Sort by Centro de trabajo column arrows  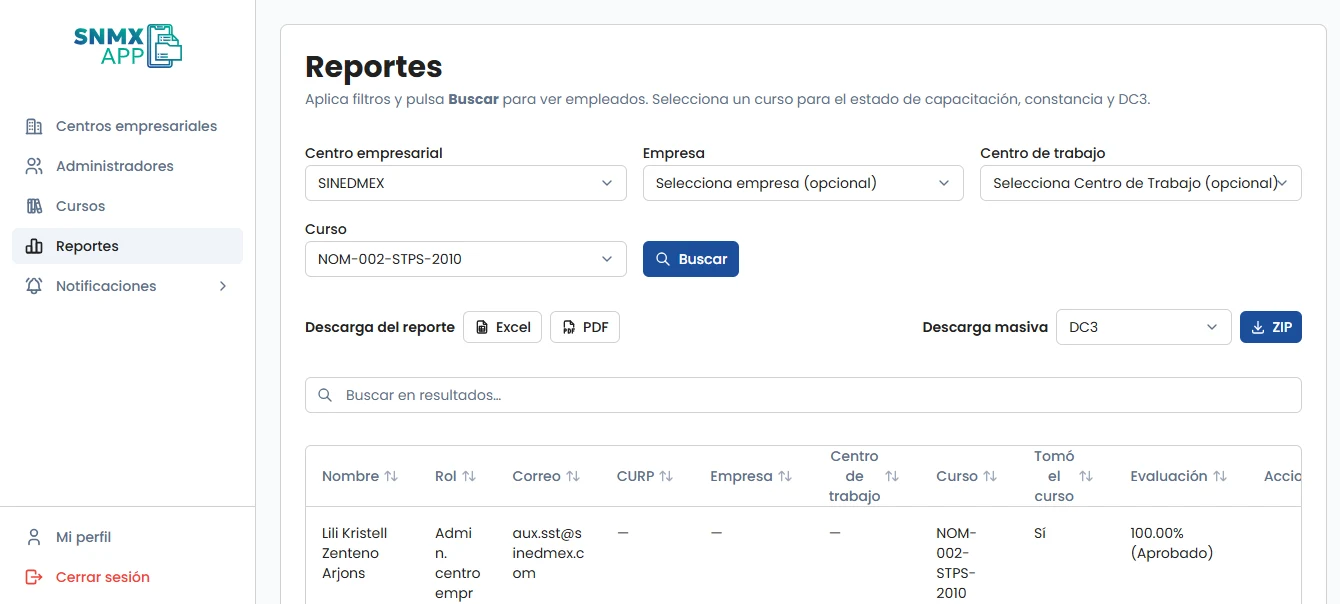pyautogui.click(x=892, y=476)
